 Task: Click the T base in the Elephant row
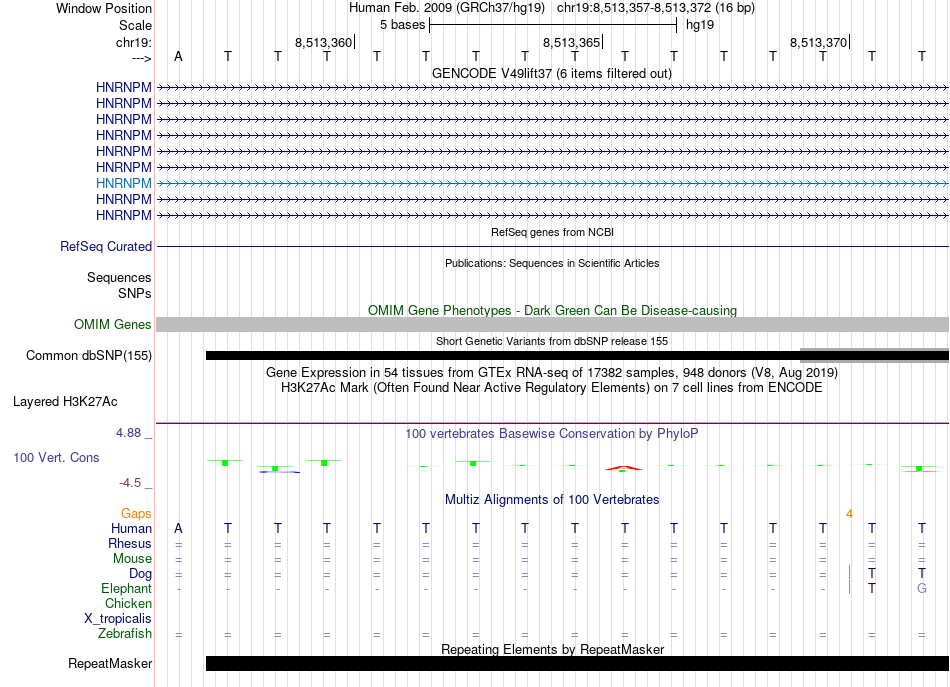click(x=871, y=588)
